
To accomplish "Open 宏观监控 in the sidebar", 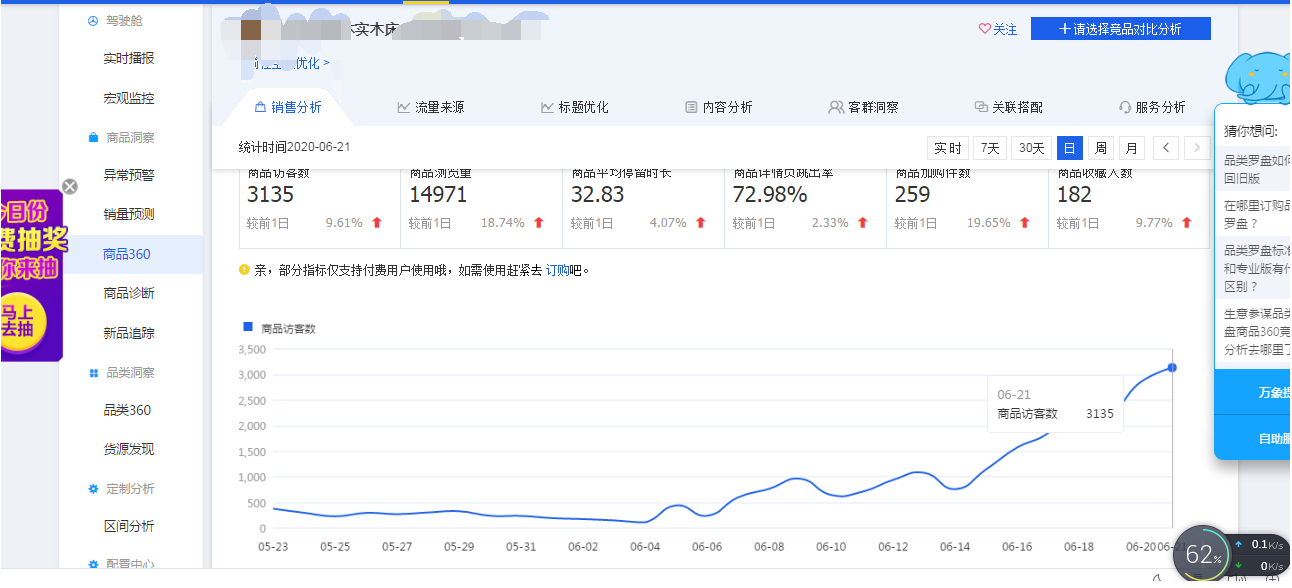I will (129, 98).
